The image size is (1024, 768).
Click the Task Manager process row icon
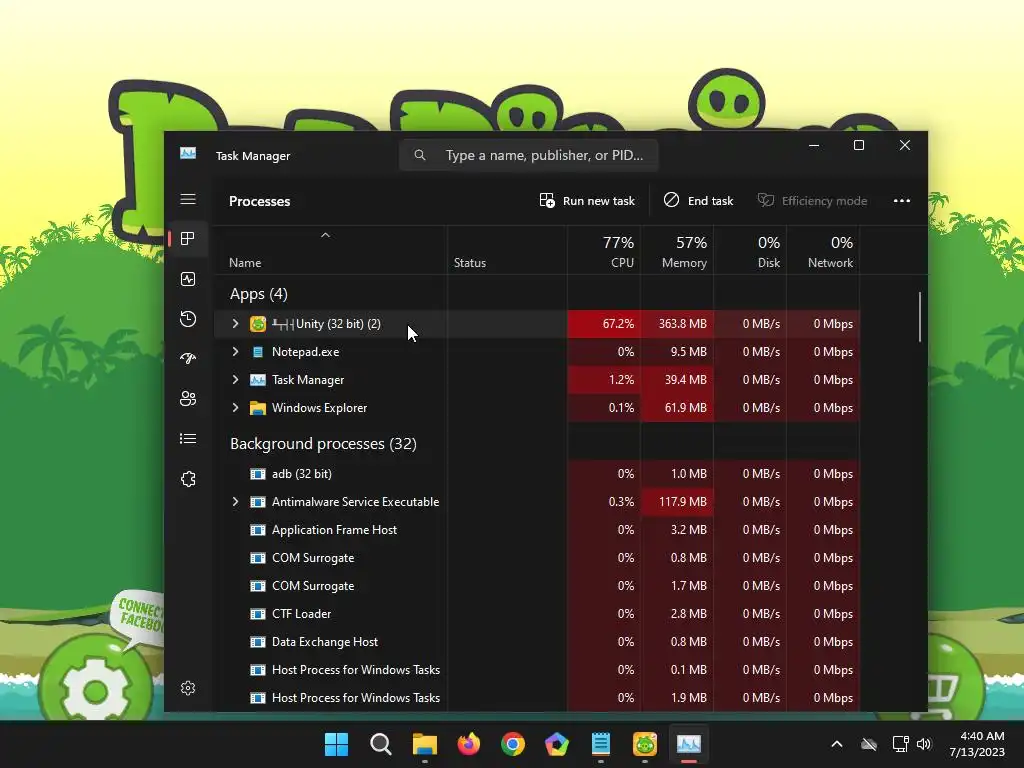click(x=258, y=380)
